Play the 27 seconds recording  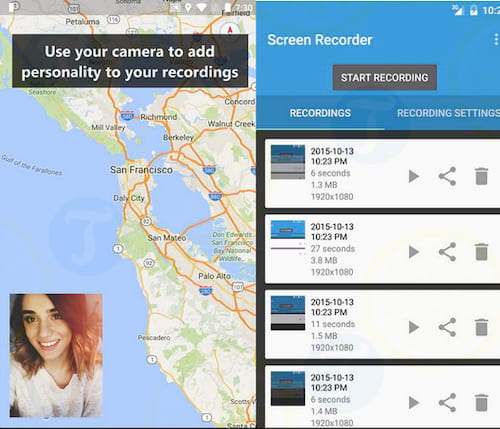coord(414,252)
